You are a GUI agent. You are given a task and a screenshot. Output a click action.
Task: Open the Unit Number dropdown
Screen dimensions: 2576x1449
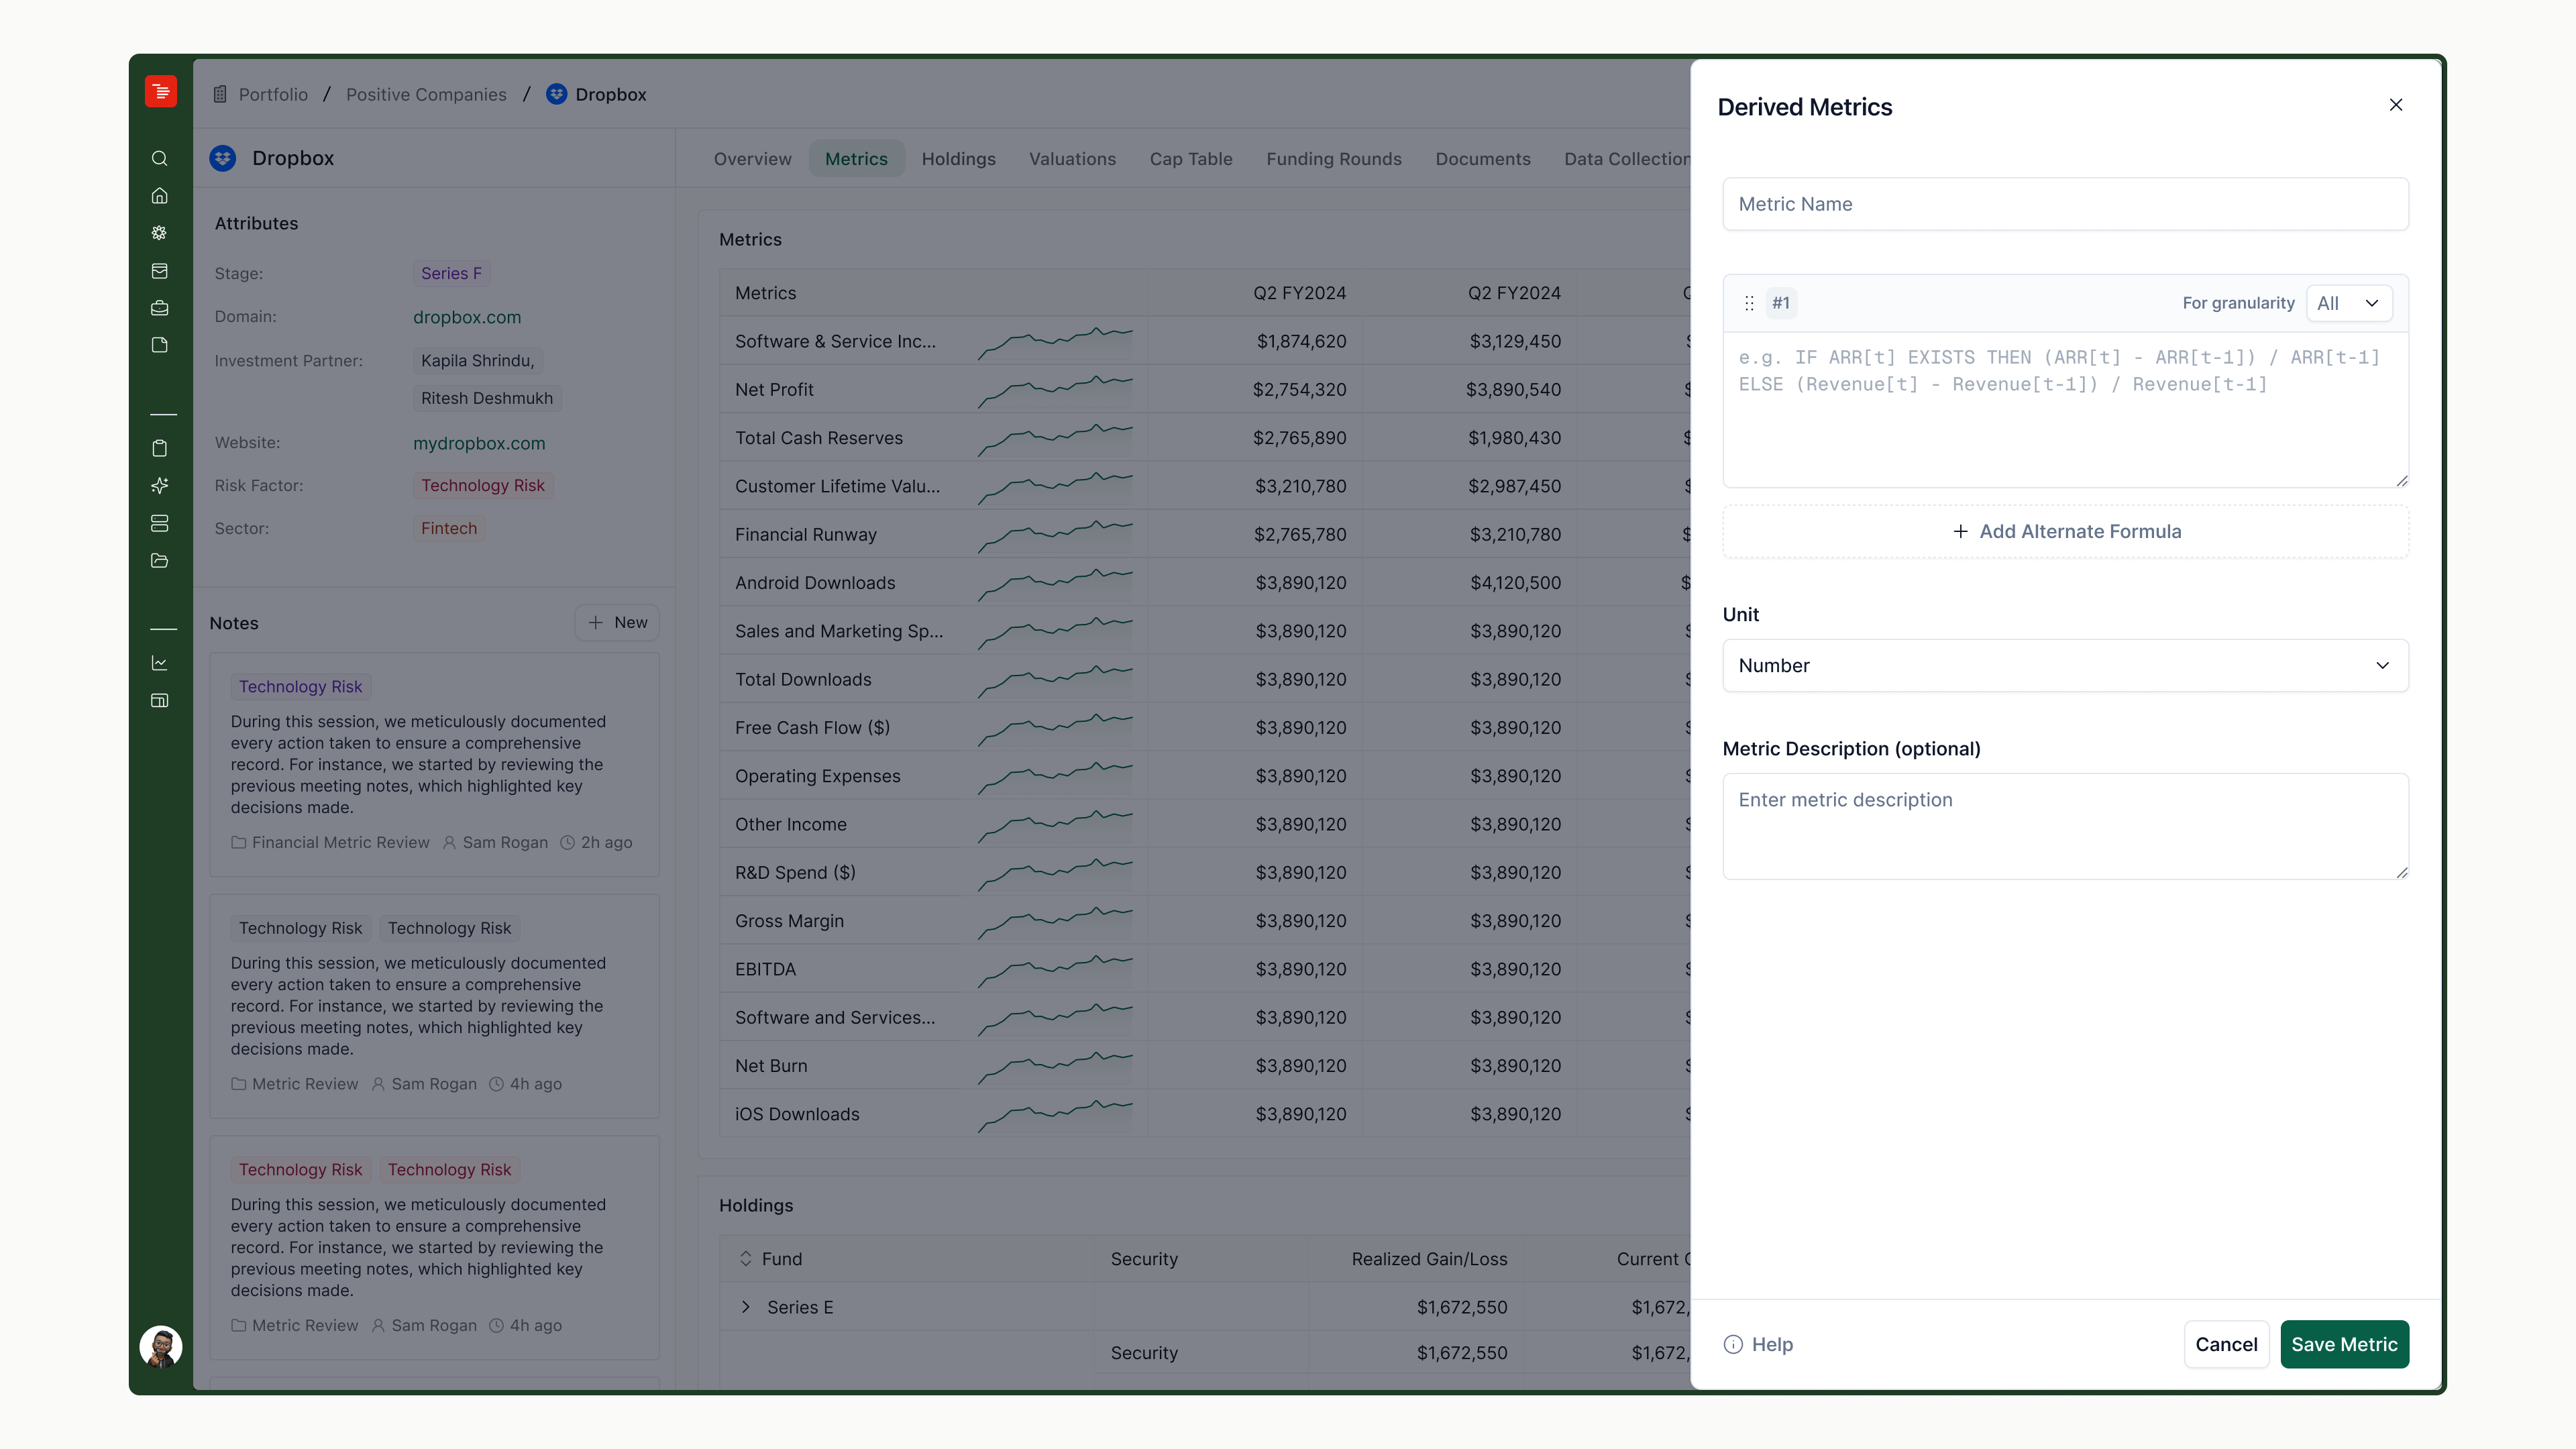click(x=2065, y=666)
